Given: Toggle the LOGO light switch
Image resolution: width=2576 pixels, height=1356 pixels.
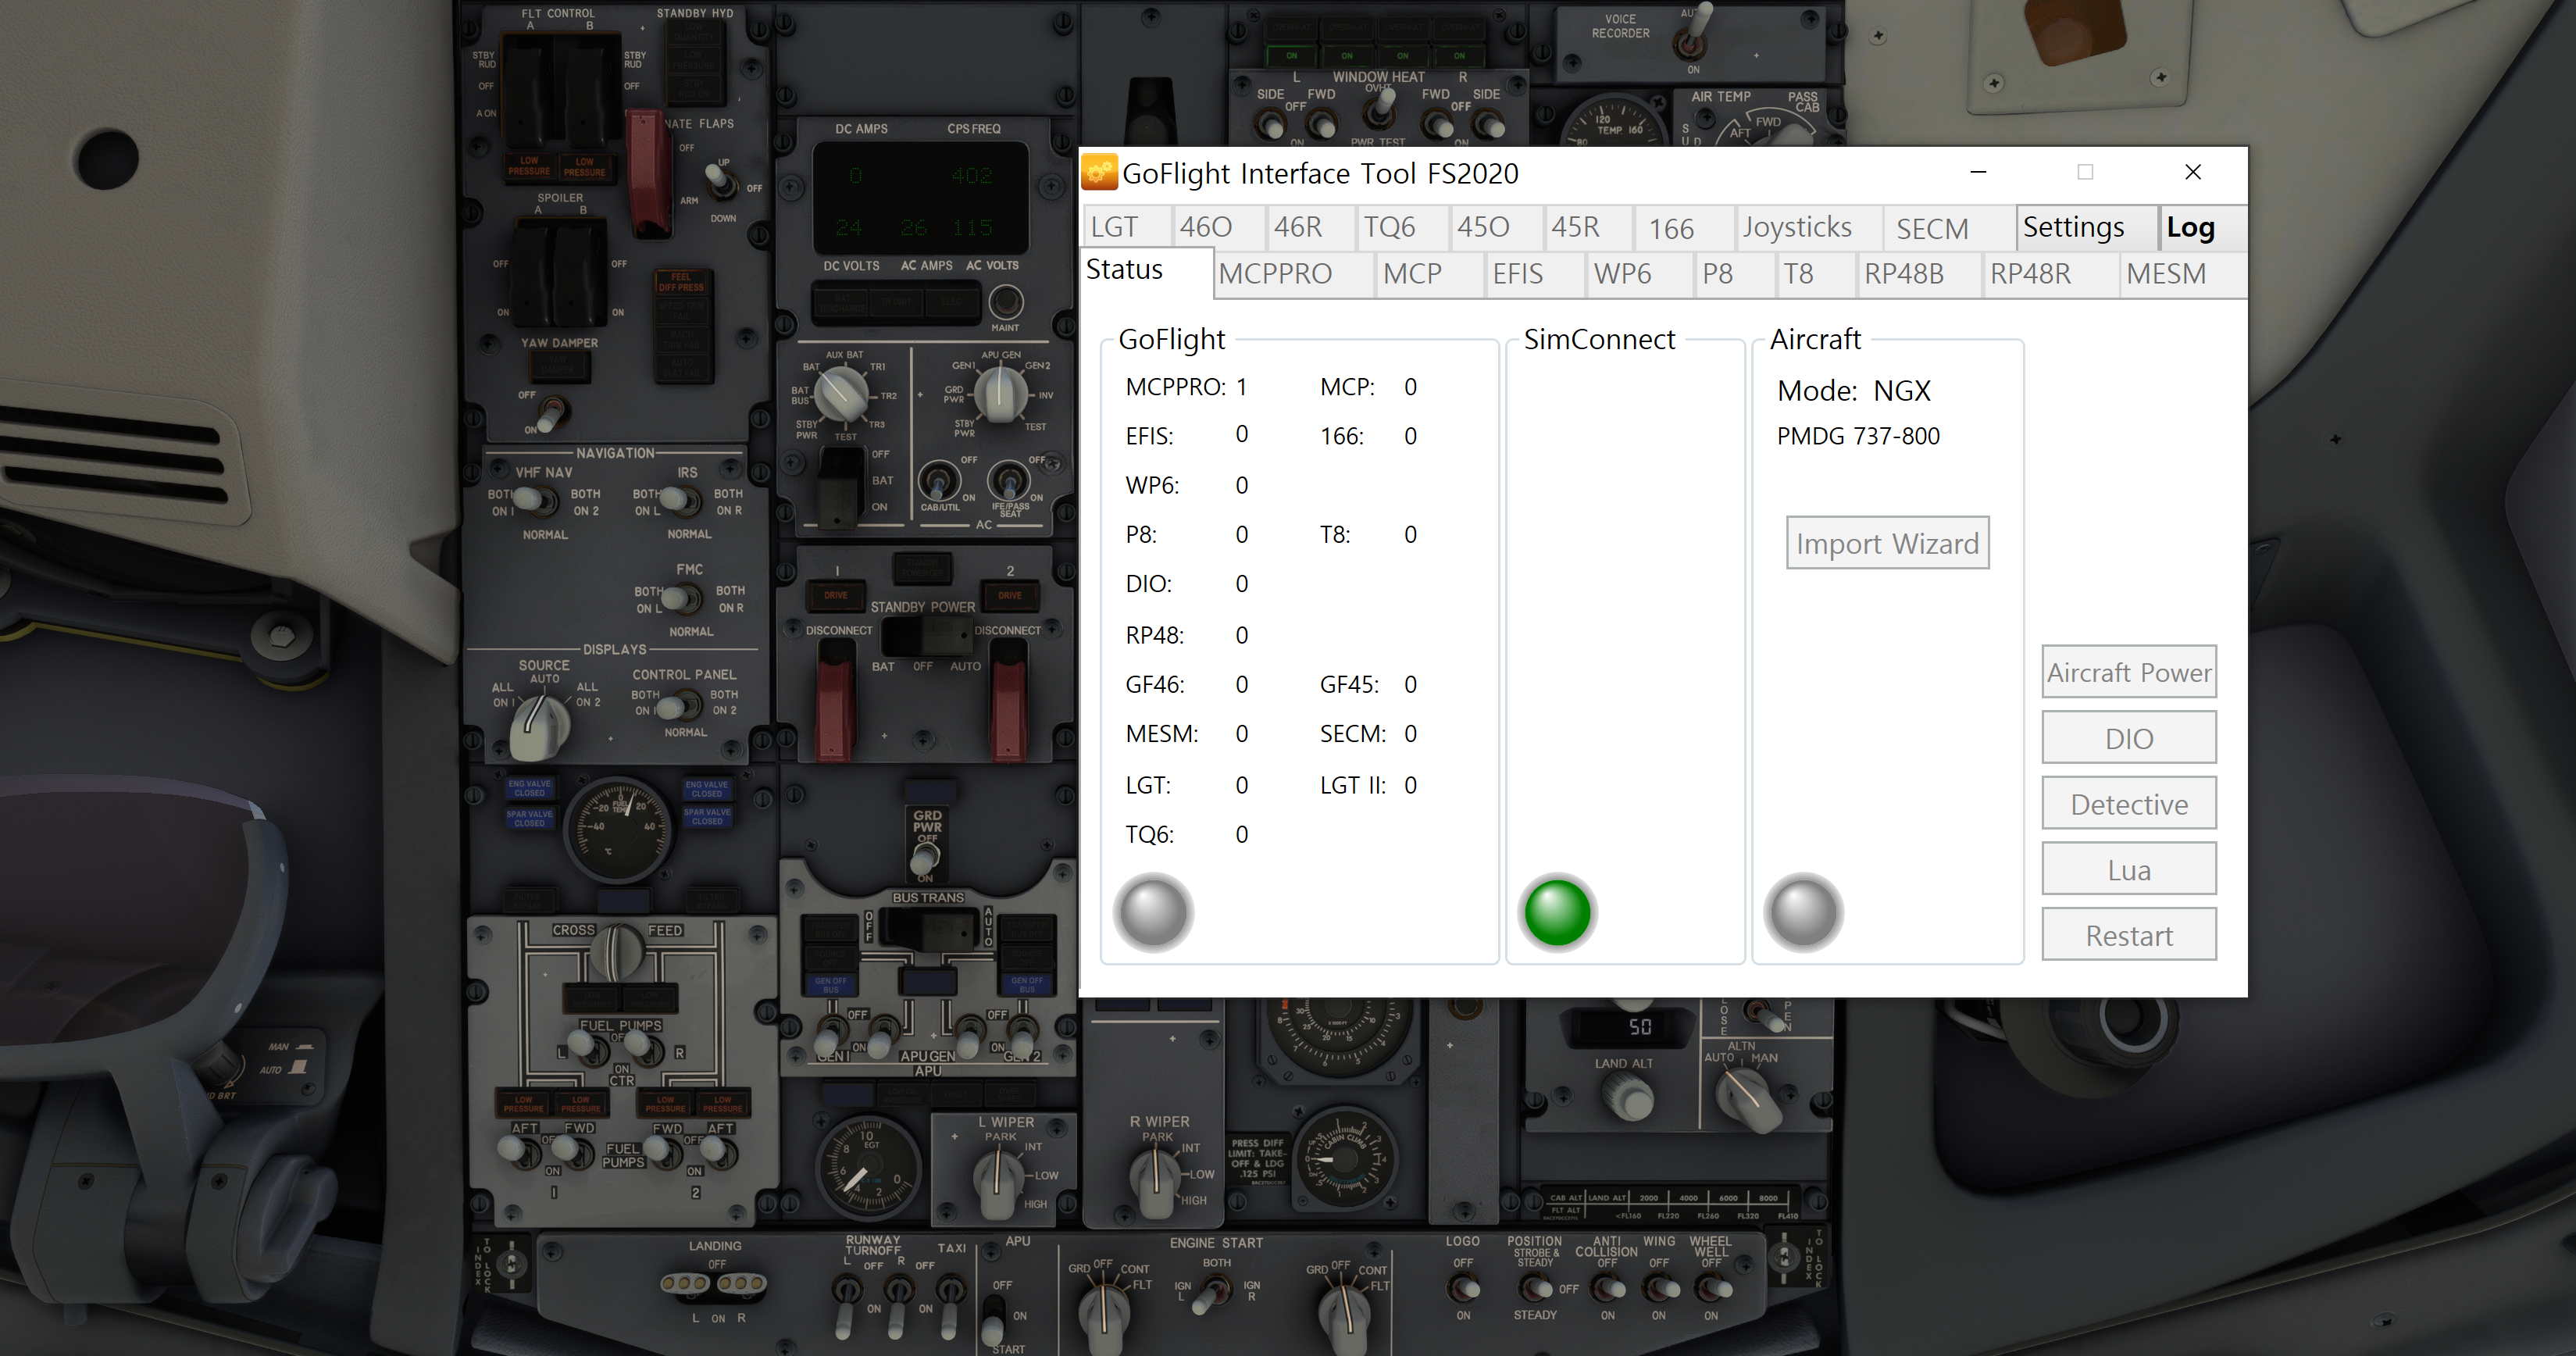Looking at the screenshot, I should (1464, 1289).
